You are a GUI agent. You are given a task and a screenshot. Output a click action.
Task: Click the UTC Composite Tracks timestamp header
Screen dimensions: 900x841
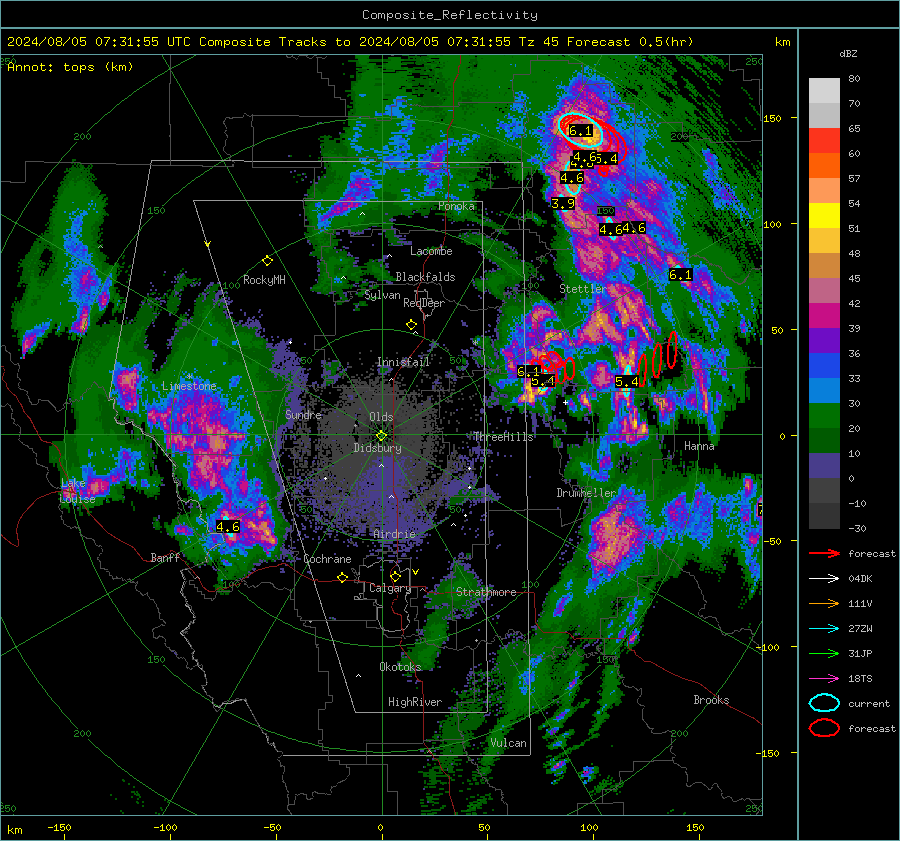350,42
